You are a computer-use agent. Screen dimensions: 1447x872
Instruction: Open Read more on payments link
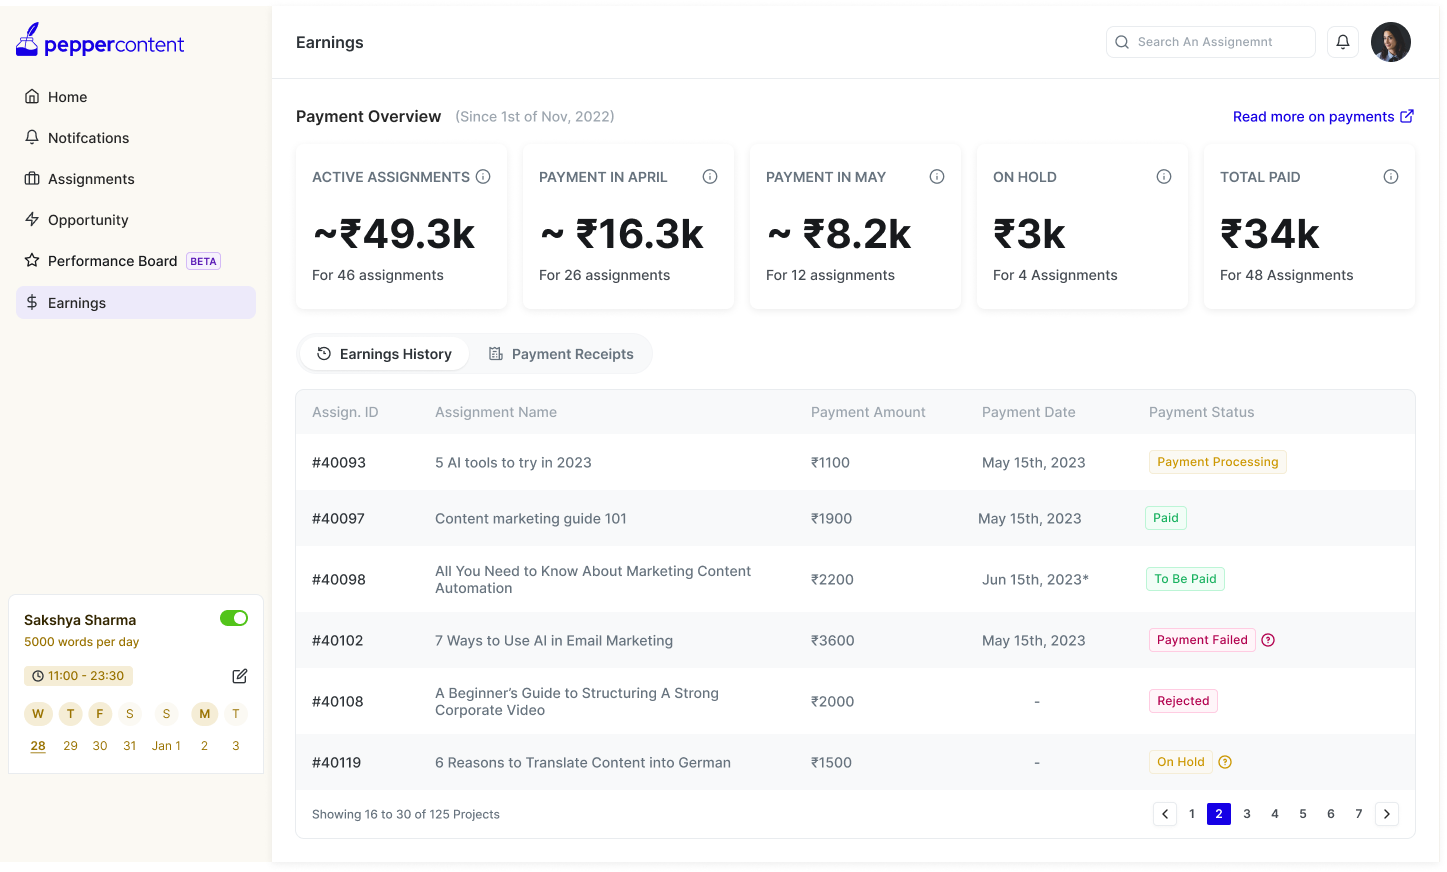click(1323, 117)
